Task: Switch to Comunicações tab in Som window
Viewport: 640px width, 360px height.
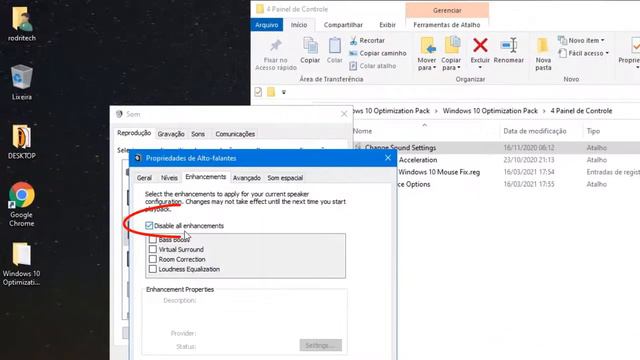Action: click(x=235, y=134)
